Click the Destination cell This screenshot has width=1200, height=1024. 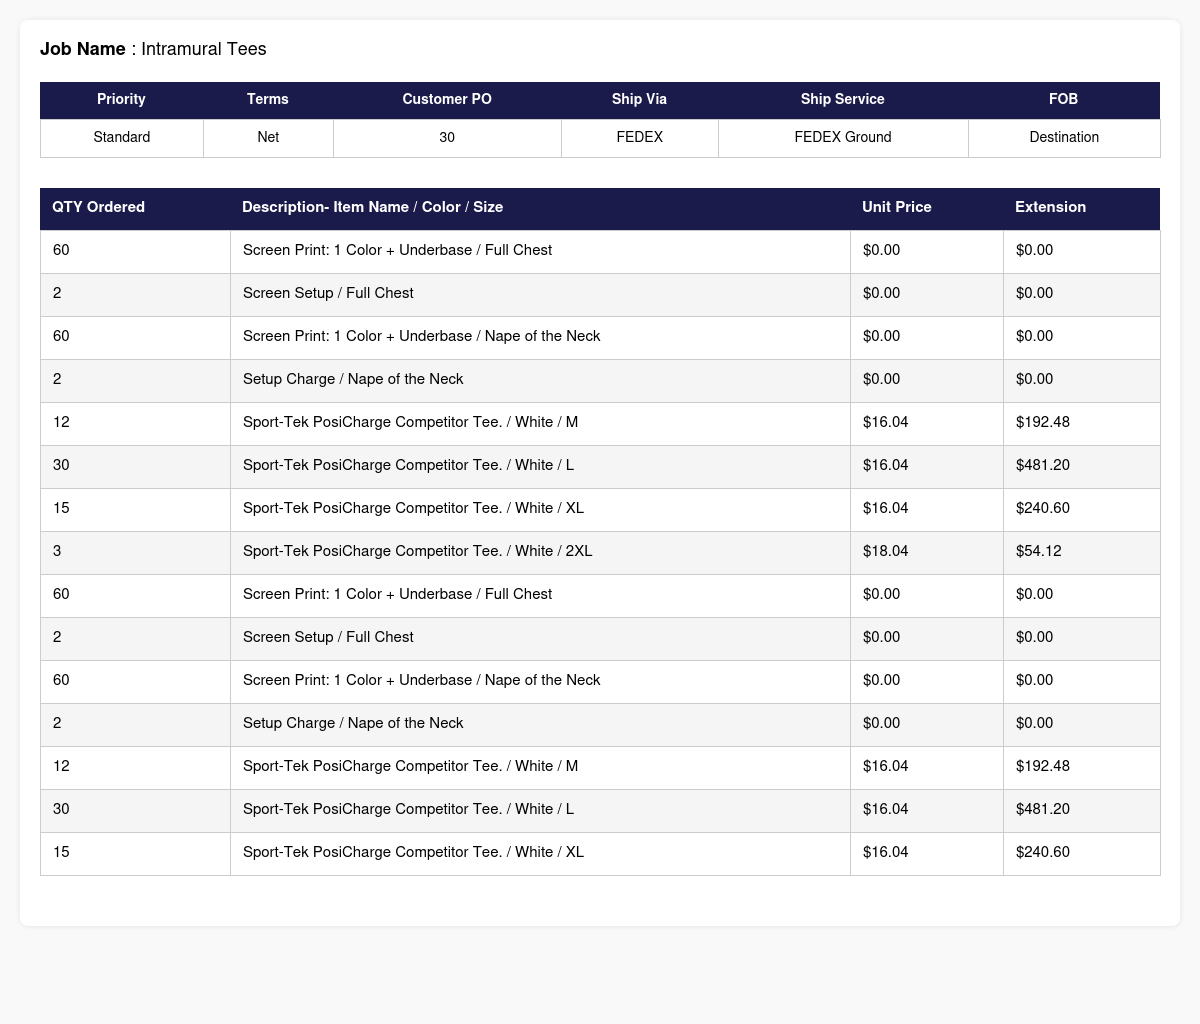click(x=1064, y=138)
